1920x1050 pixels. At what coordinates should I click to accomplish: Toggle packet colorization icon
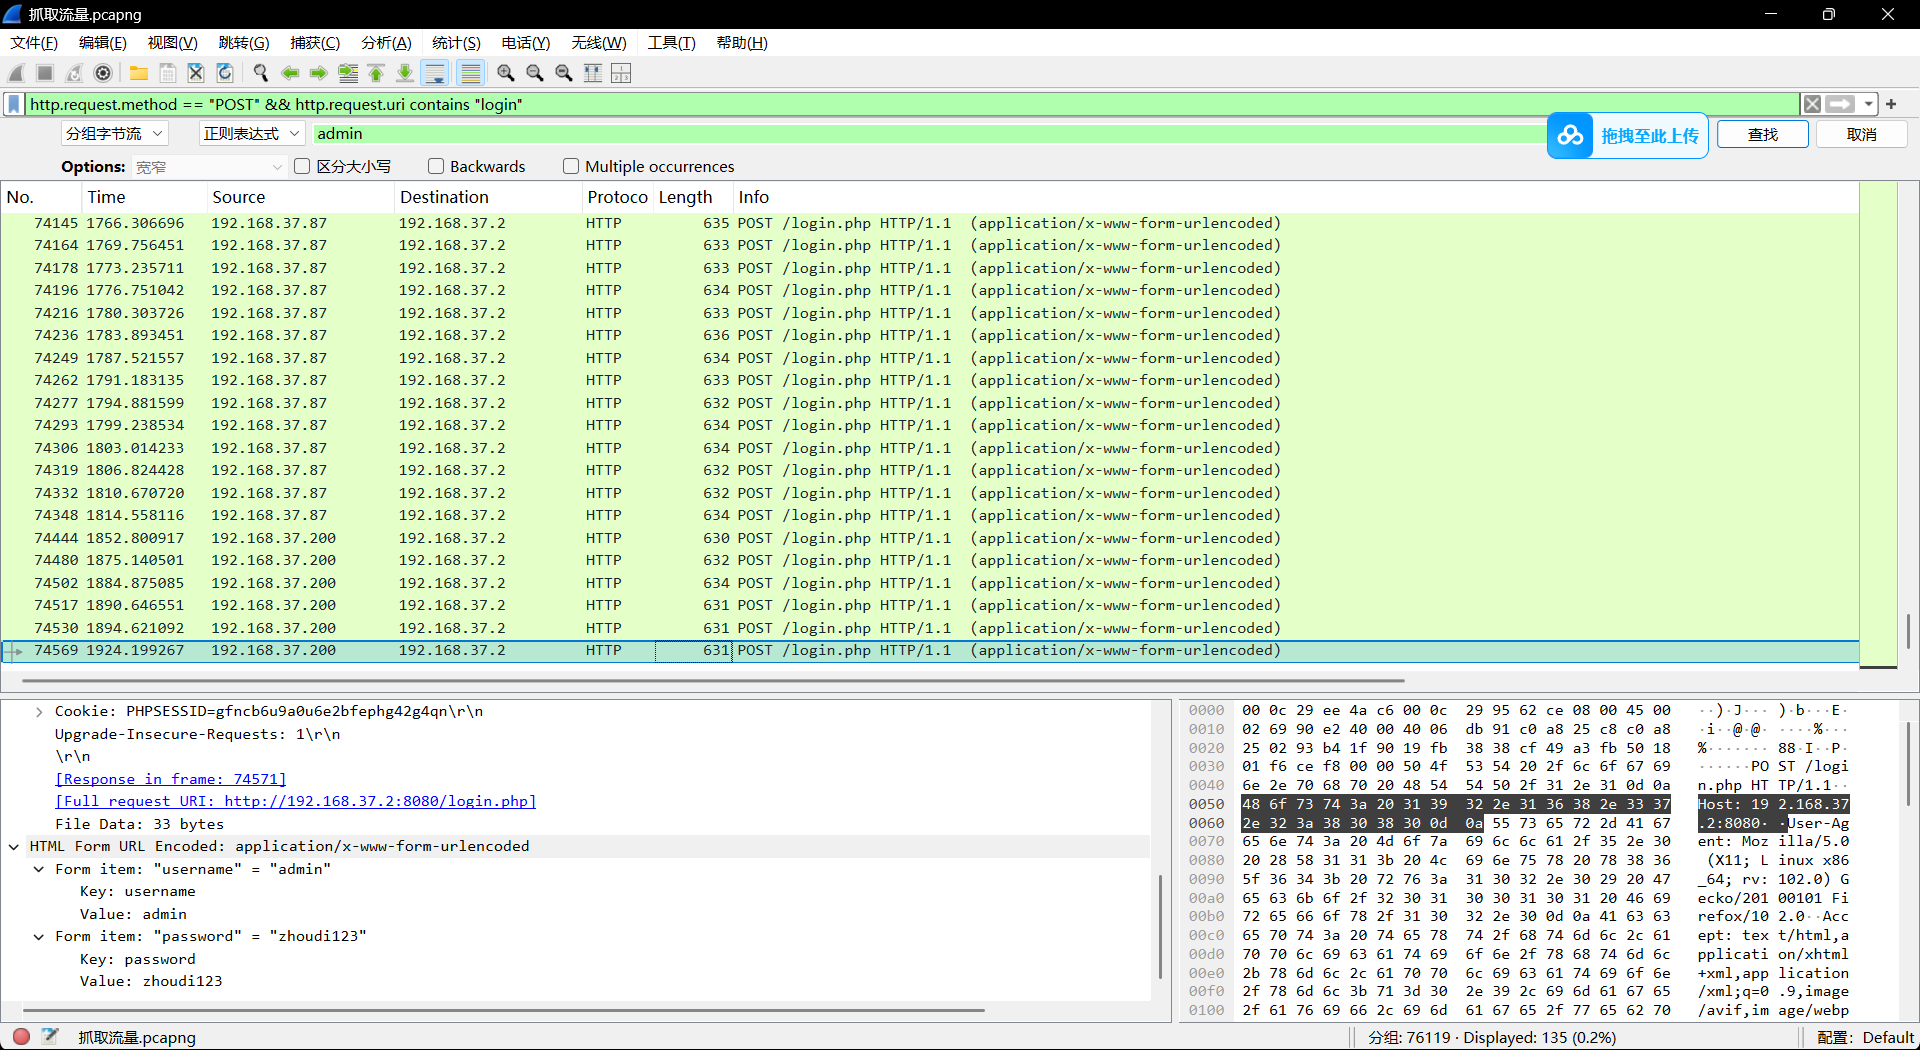coord(470,73)
